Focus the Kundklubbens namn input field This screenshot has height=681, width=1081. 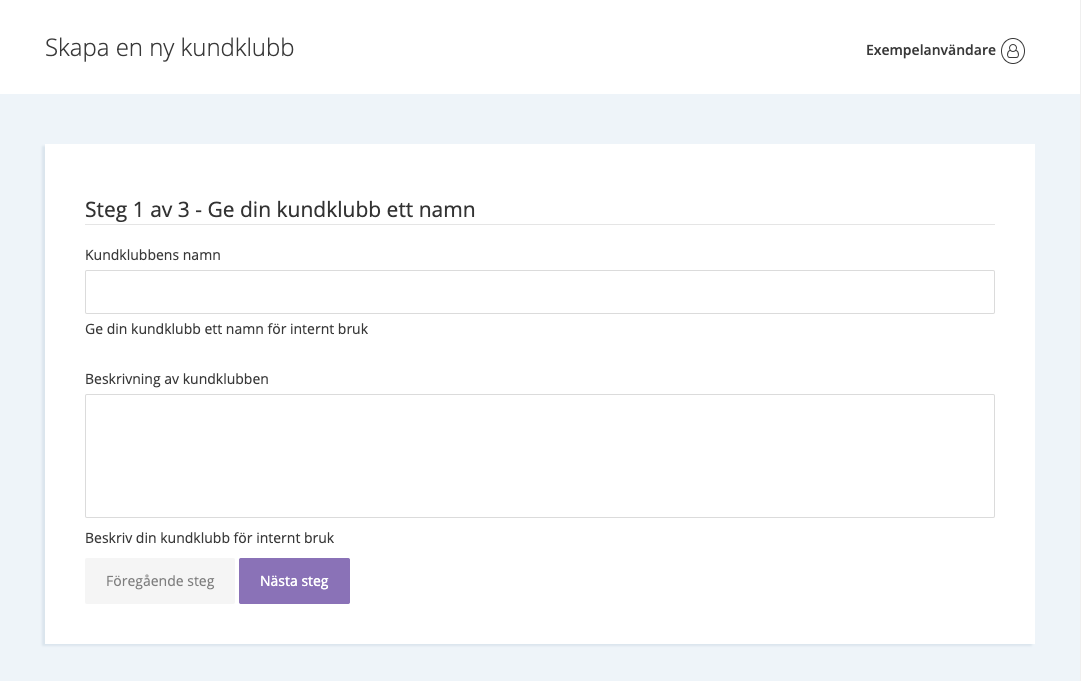point(540,292)
